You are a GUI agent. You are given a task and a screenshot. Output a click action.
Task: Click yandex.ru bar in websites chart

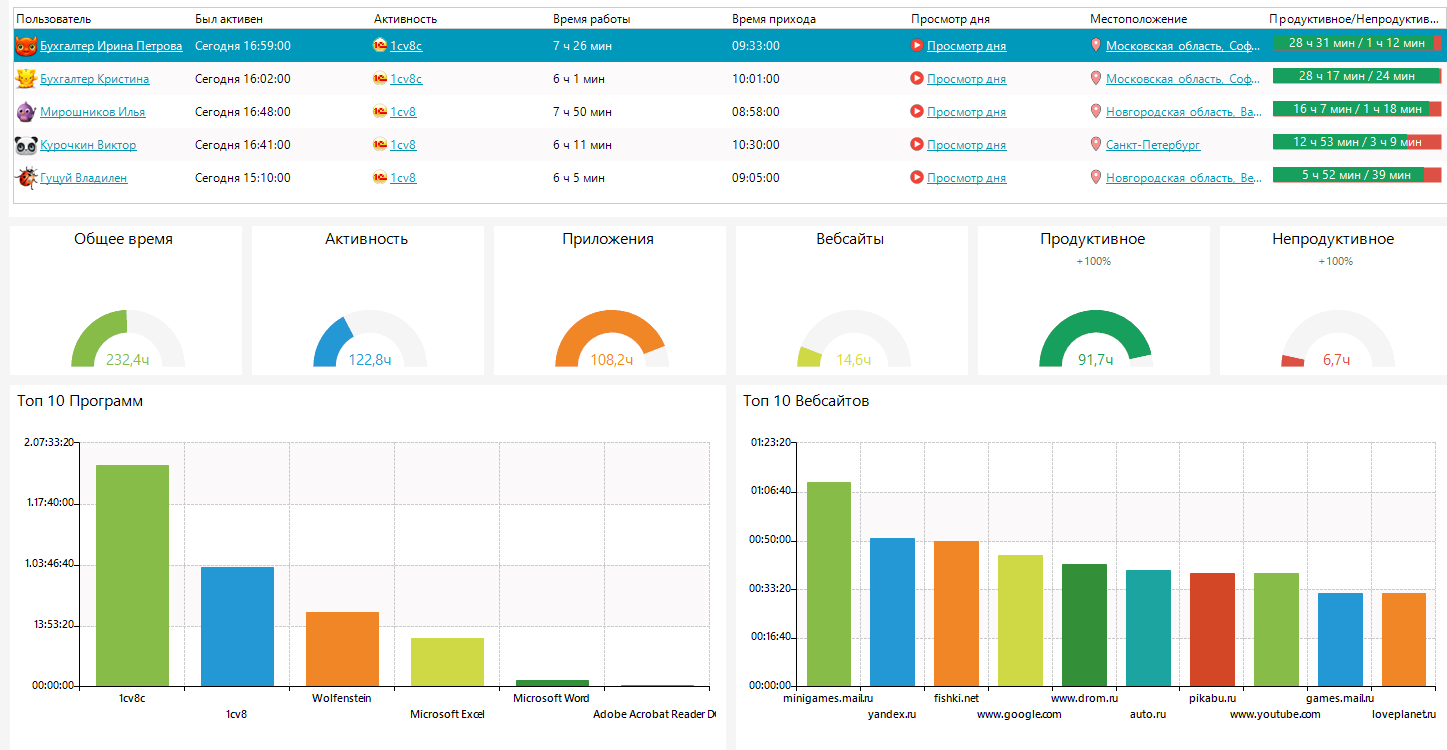(x=892, y=612)
